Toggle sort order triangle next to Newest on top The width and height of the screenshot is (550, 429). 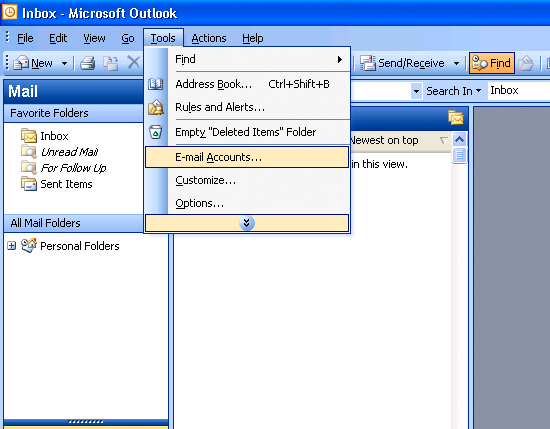[443, 141]
